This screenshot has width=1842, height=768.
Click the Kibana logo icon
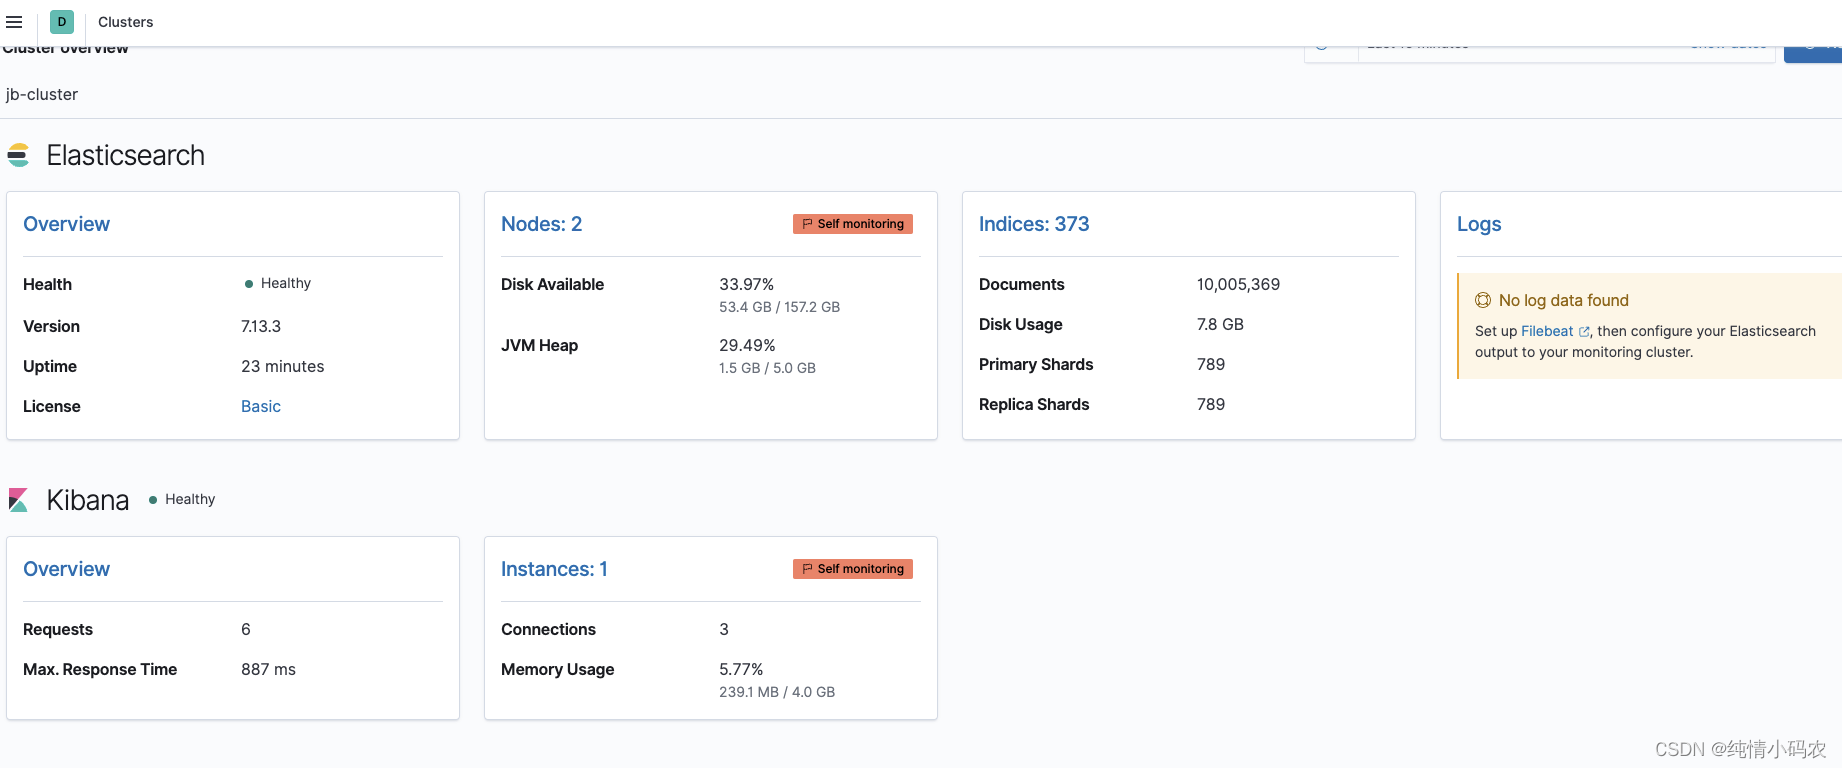click(x=18, y=500)
